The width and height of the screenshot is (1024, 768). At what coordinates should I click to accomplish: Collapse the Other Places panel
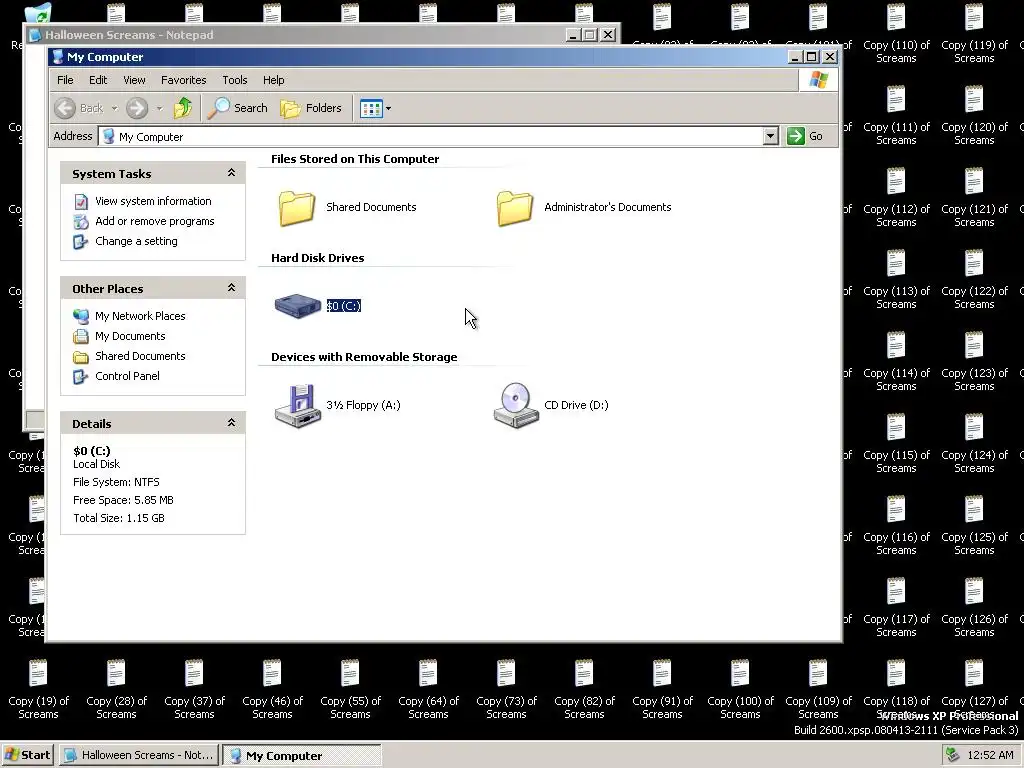click(231, 288)
